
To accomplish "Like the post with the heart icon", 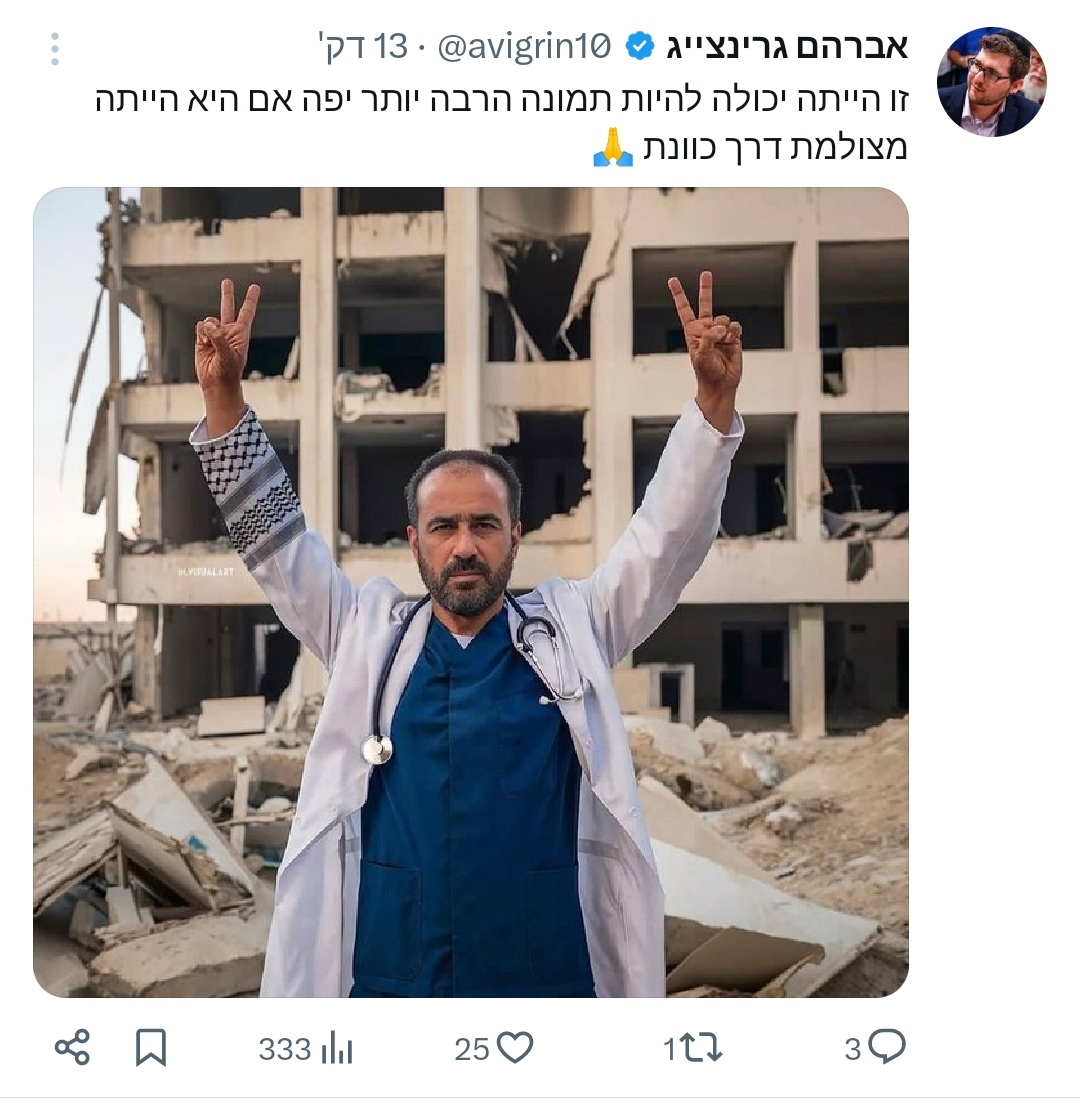I will pyautogui.click(x=516, y=1048).
